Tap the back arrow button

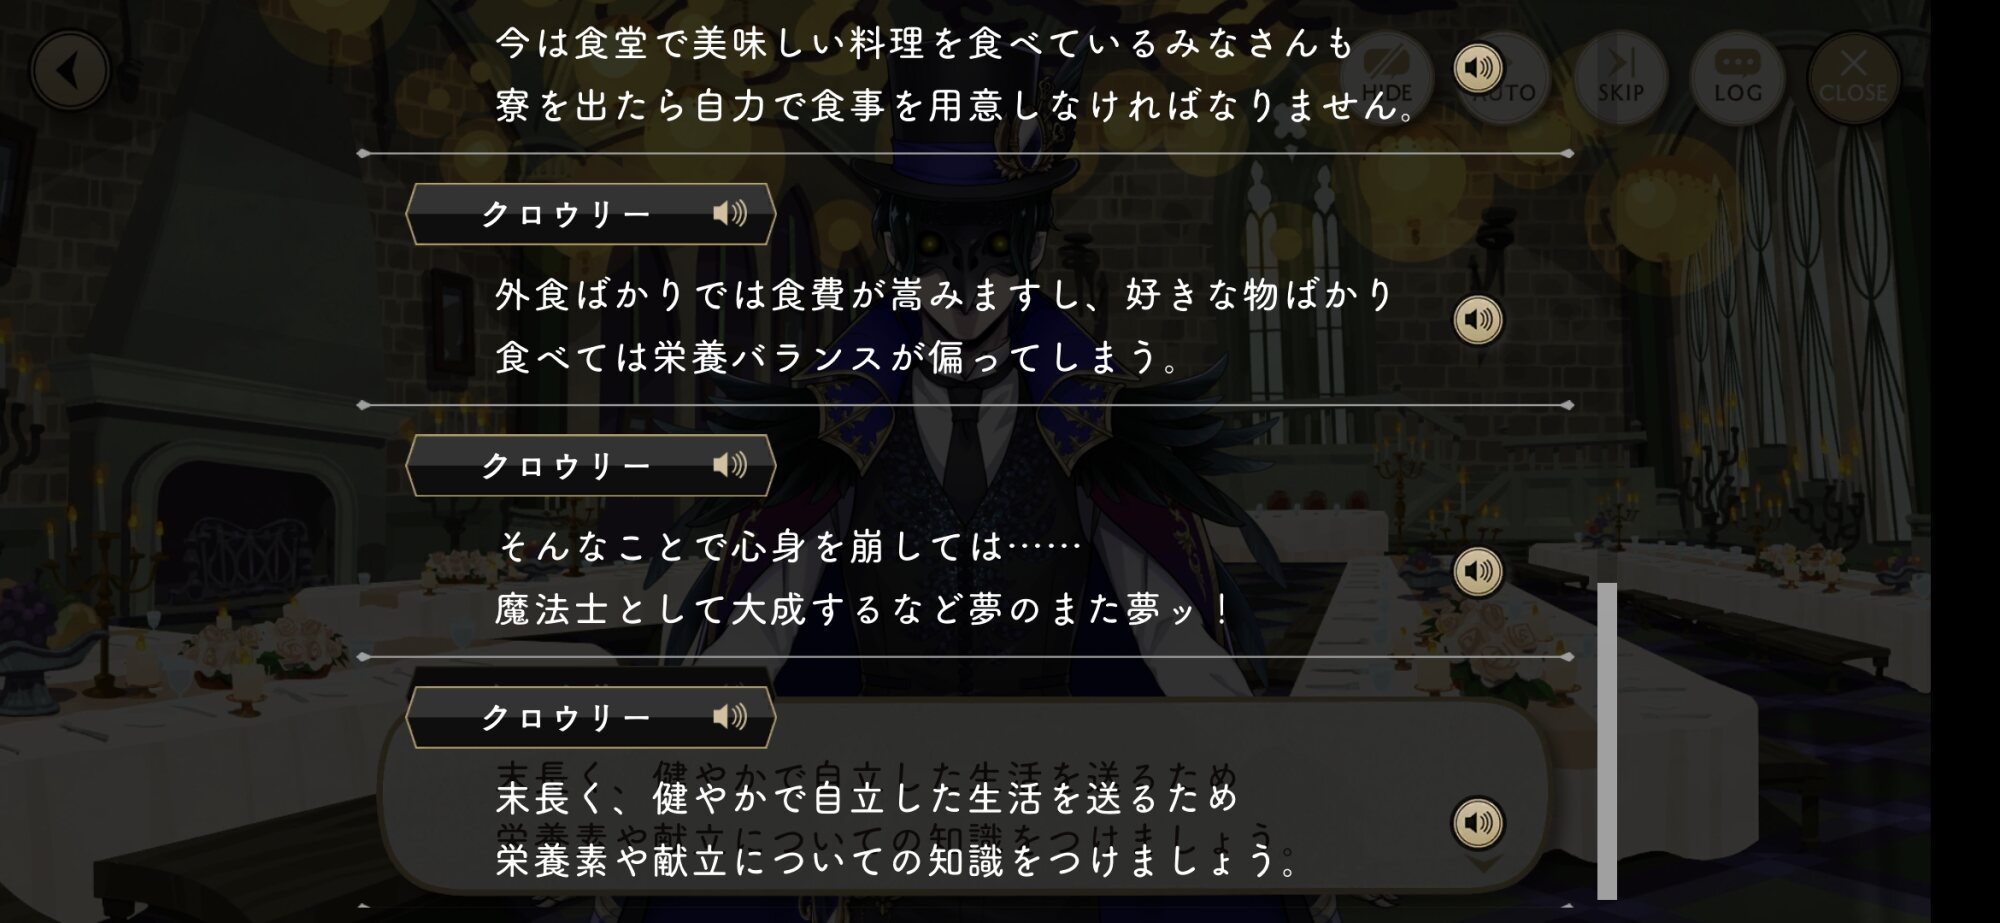[x=69, y=71]
